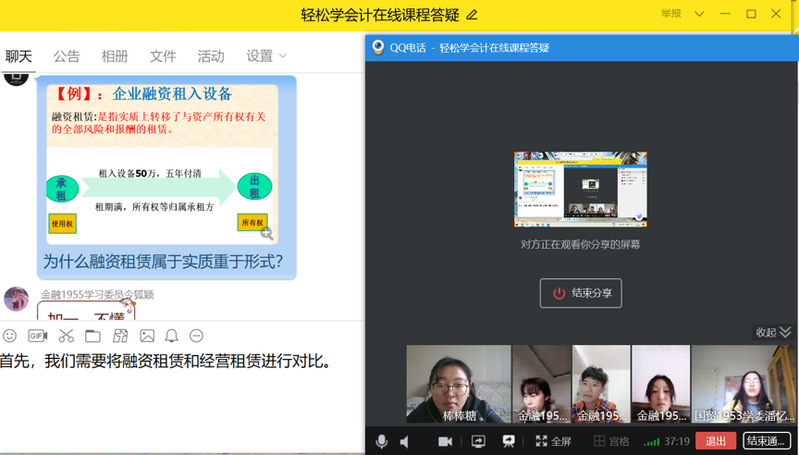Click the bell notification icon
The image size is (799, 455).
(172, 335)
